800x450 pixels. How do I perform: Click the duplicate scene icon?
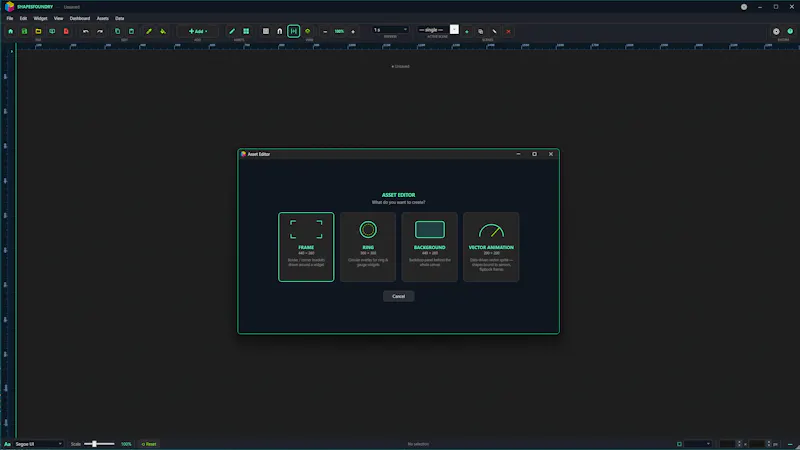coord(481,31)
